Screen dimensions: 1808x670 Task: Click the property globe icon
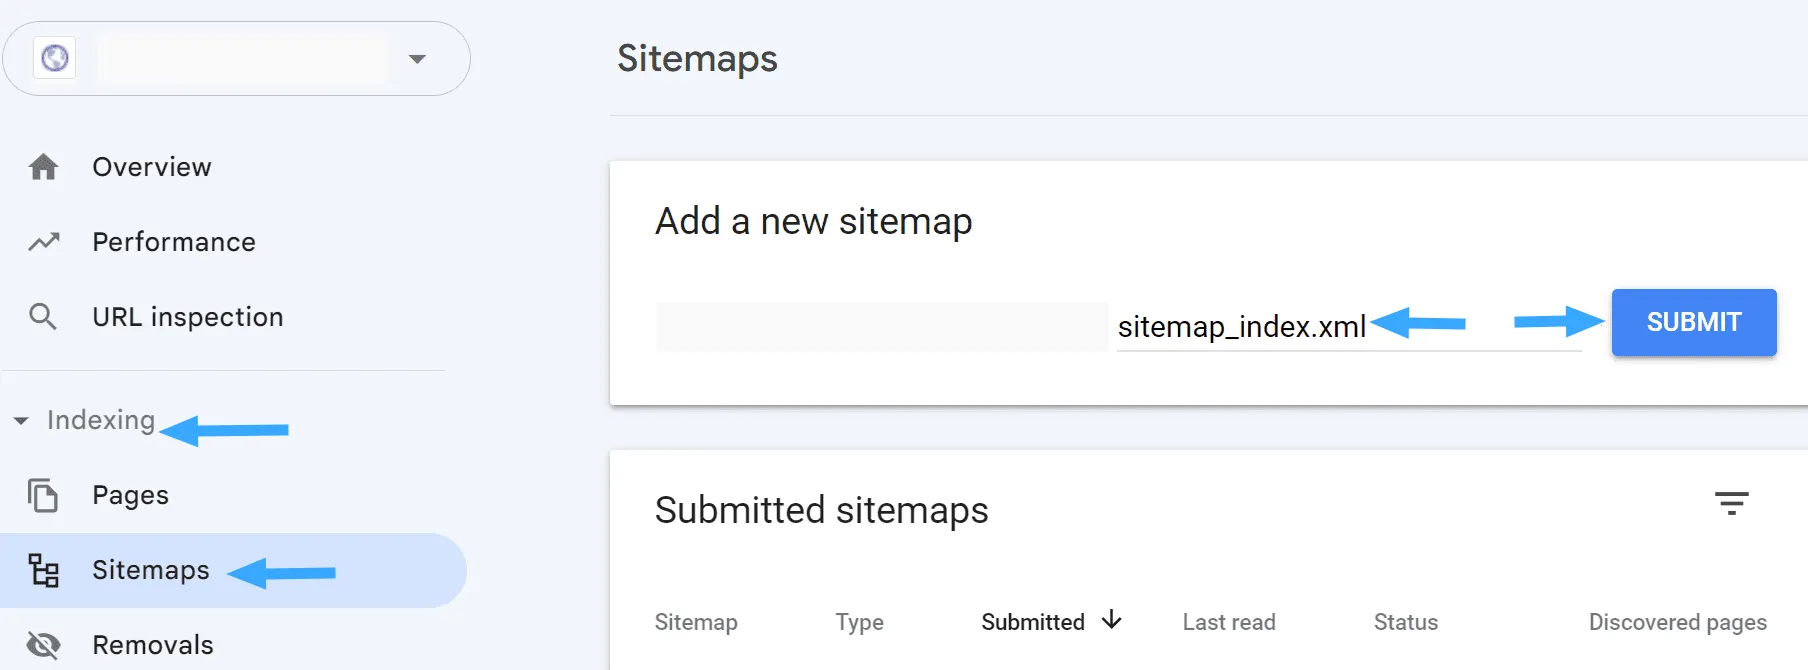tap(54, 57)
